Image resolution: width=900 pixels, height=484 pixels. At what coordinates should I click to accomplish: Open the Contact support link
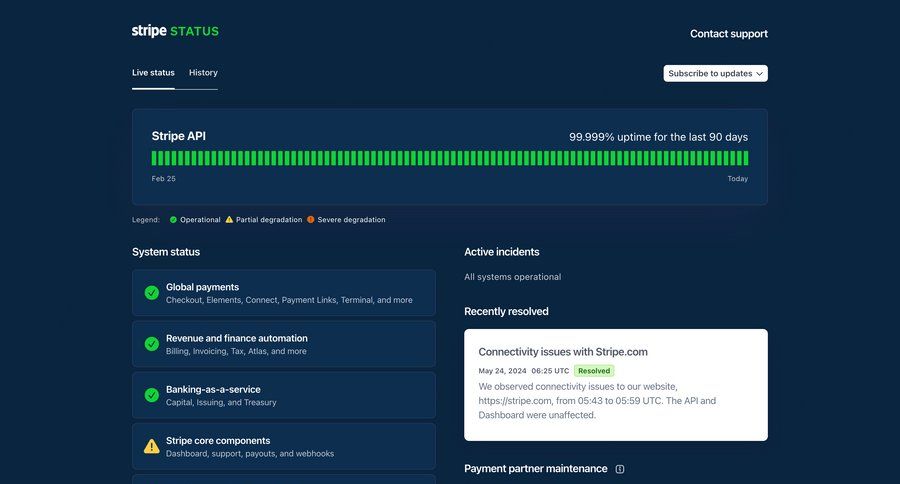tap(728, 34)
